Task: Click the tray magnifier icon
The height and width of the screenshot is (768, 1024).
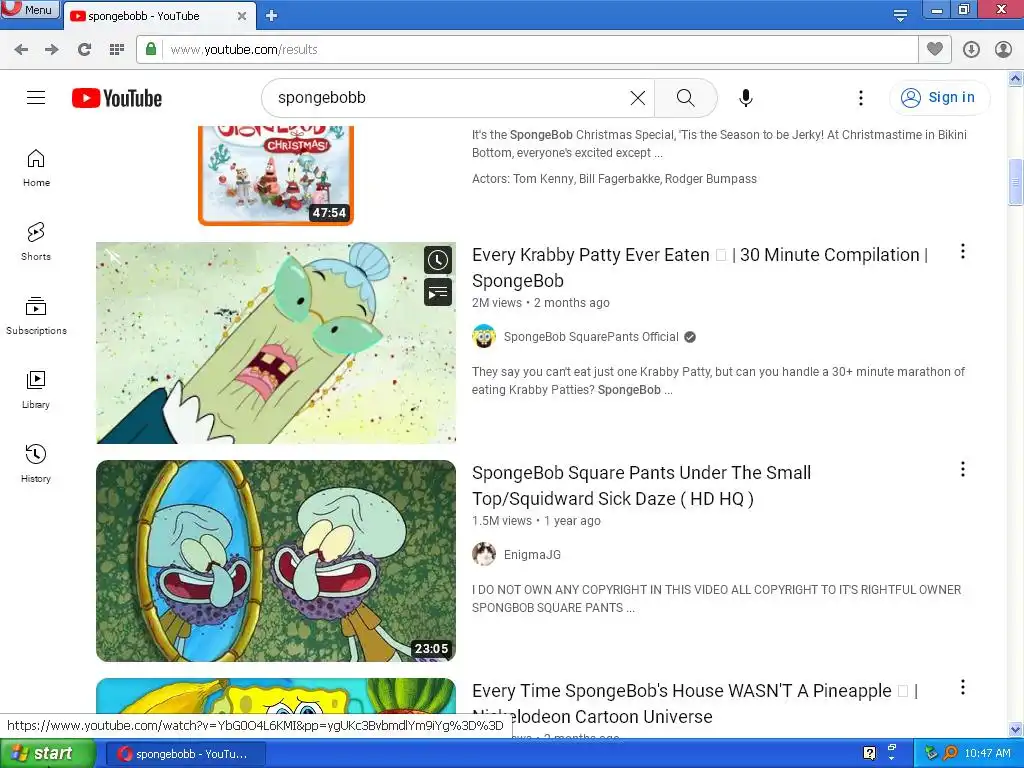Action: tap(950, 754)
